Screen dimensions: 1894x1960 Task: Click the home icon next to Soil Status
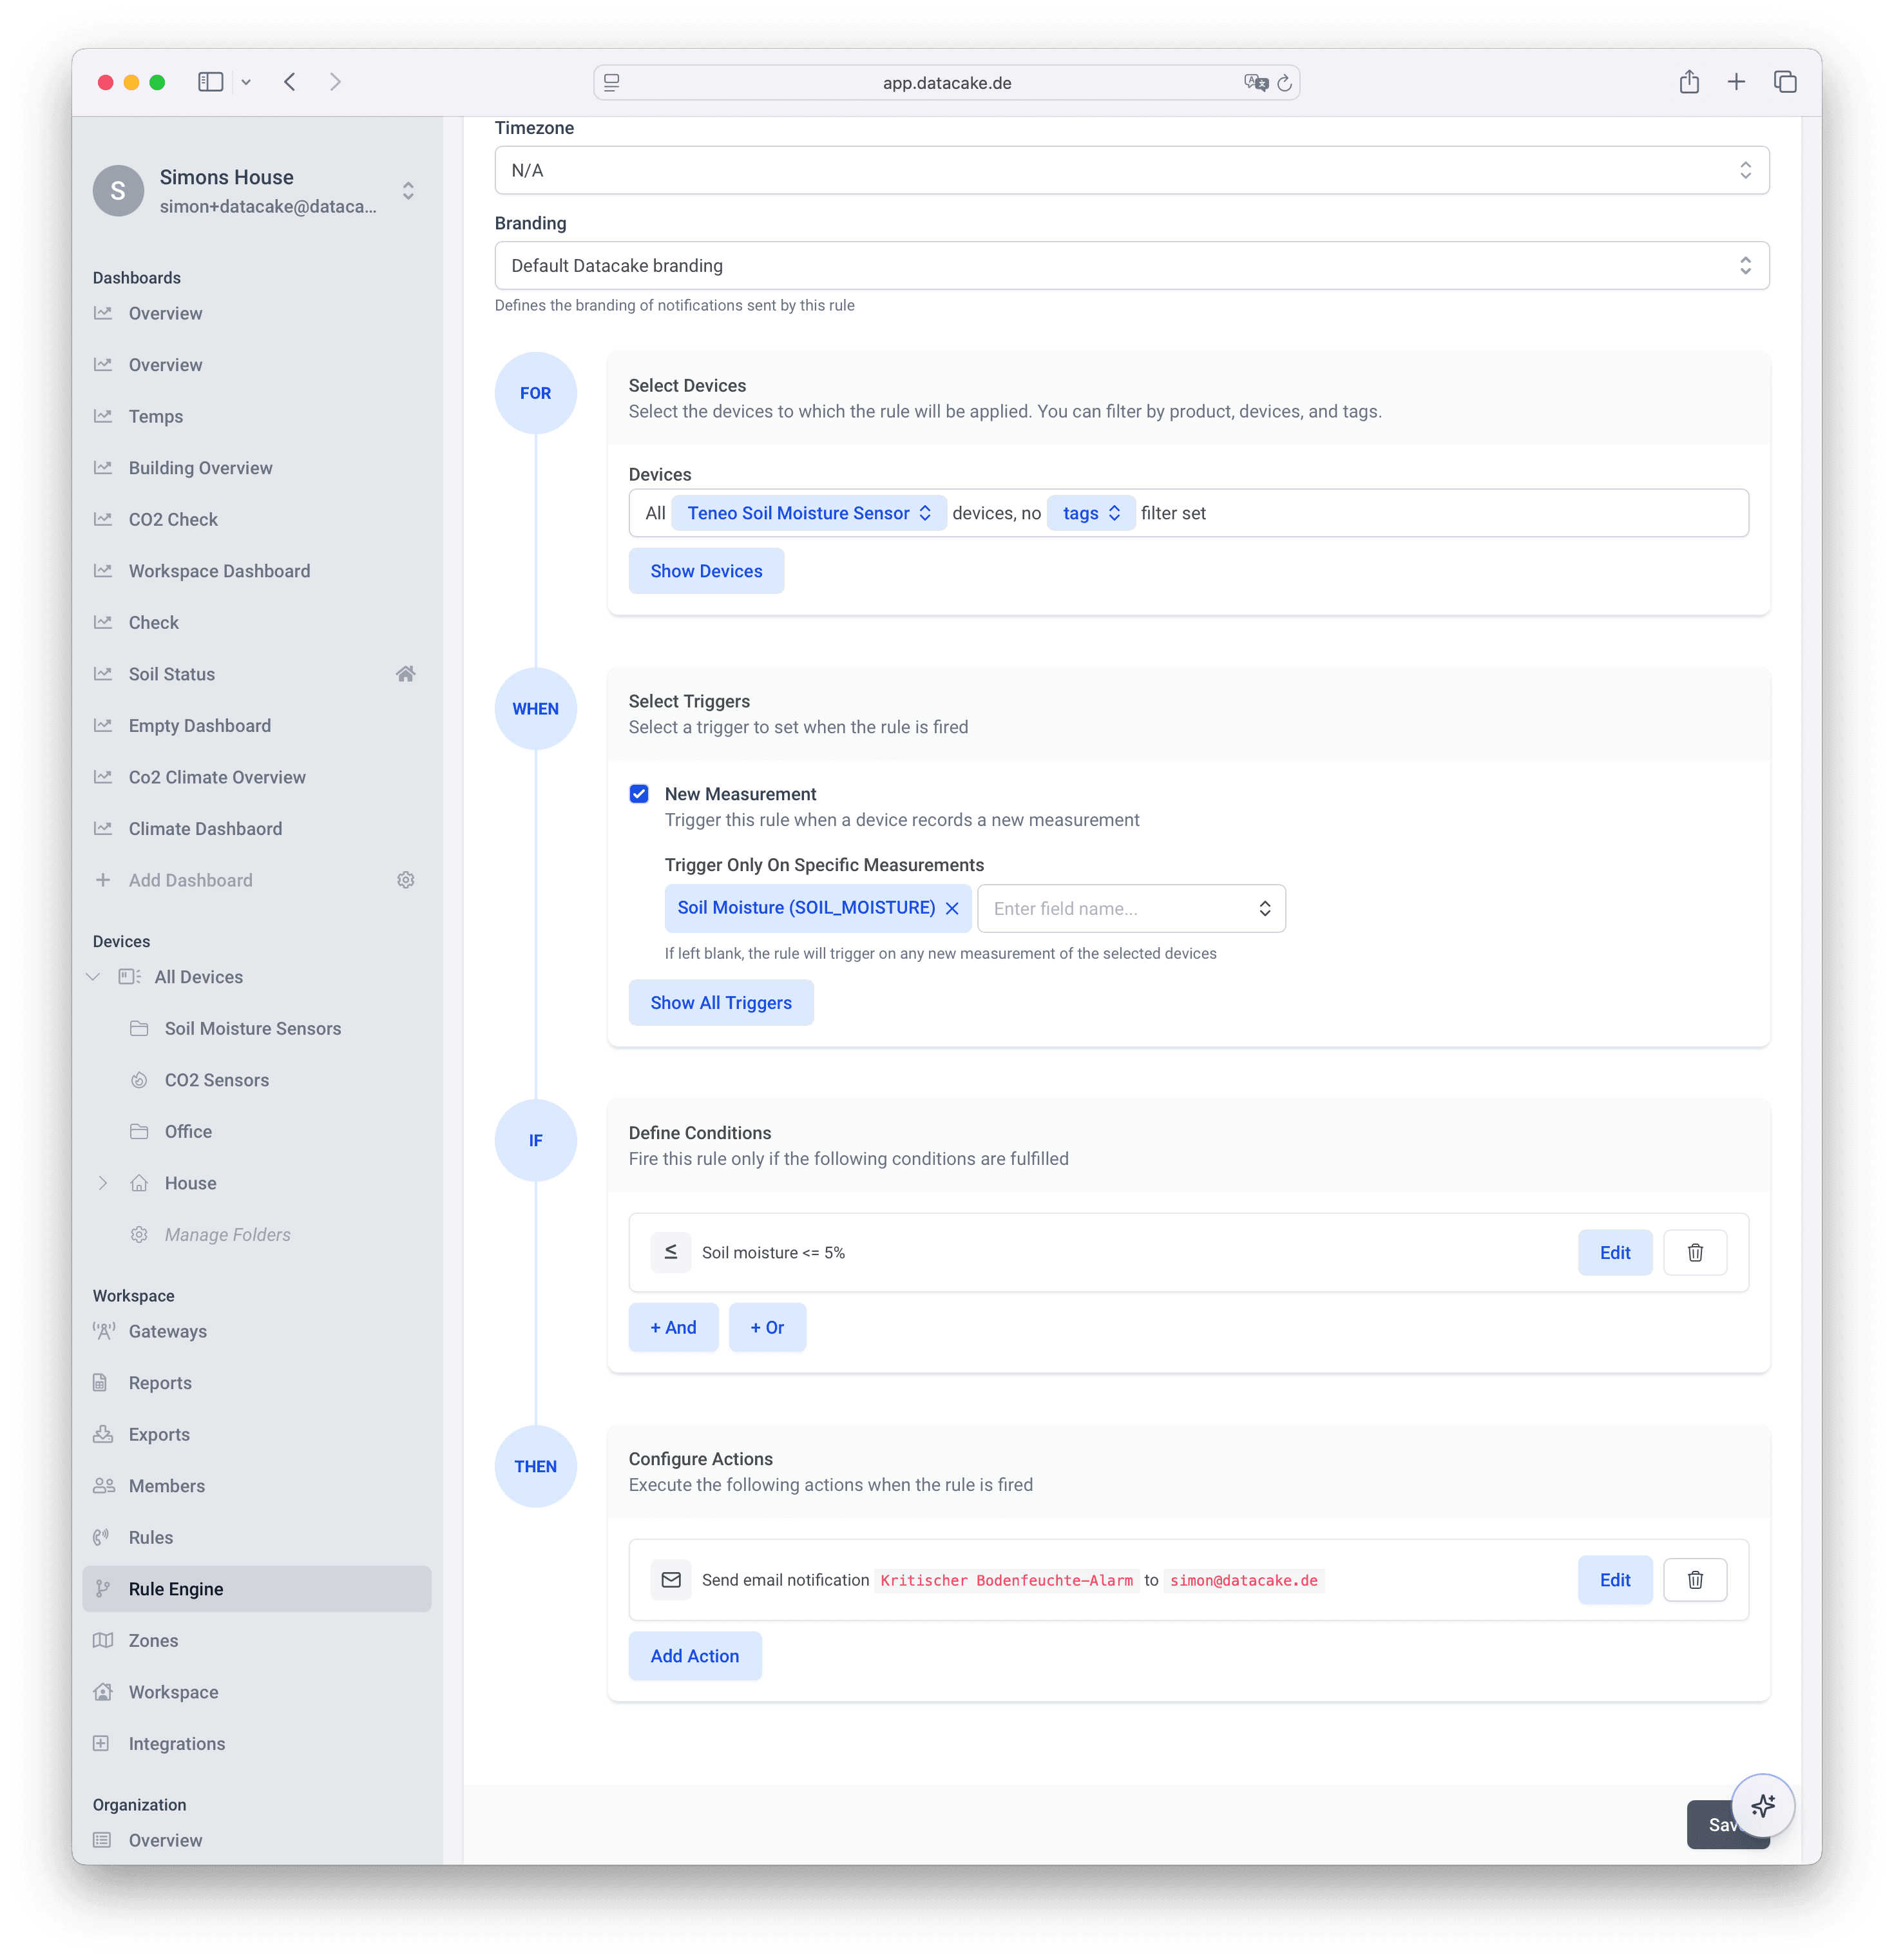click(x=405, y=674)
